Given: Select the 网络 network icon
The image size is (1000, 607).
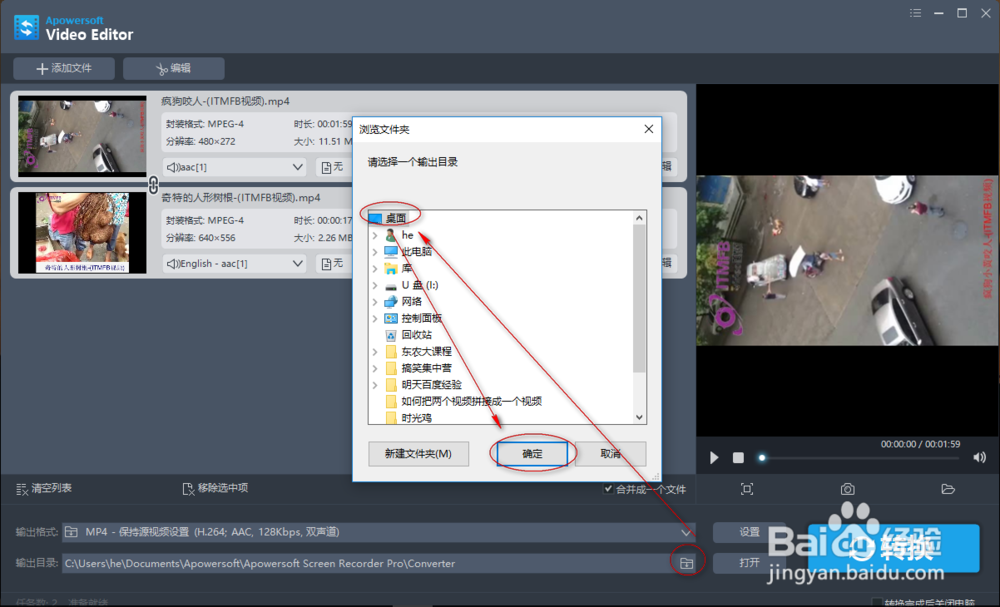Looking at the screenshot, I should 391,302.
